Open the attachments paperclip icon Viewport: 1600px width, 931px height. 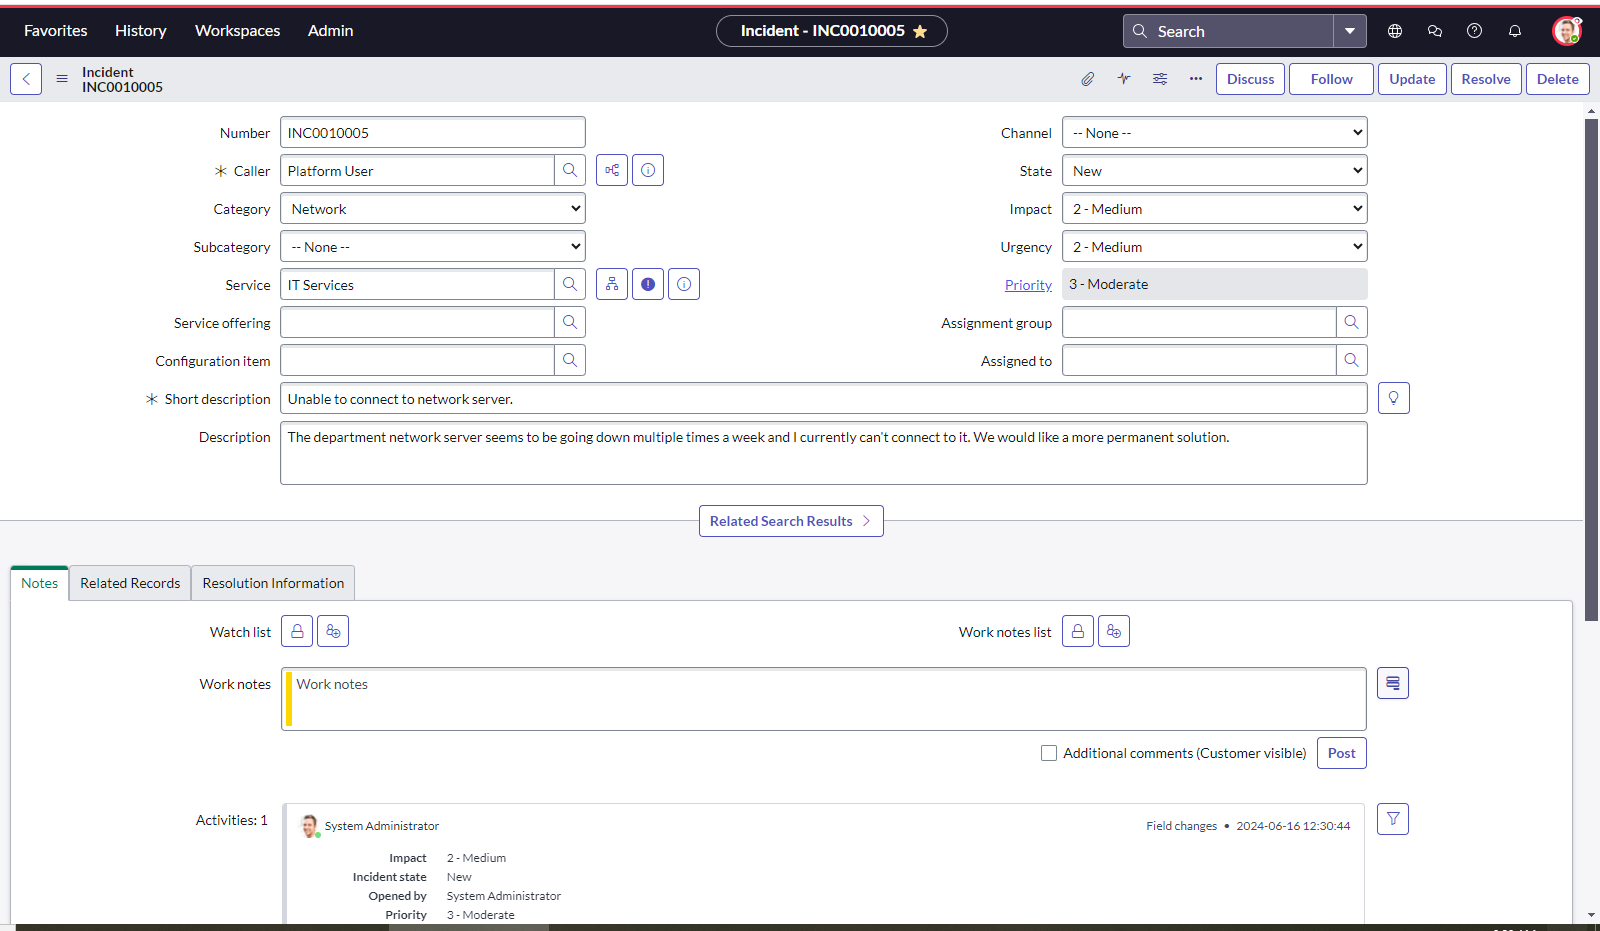pyautogui.click(x=1088, y=79)
